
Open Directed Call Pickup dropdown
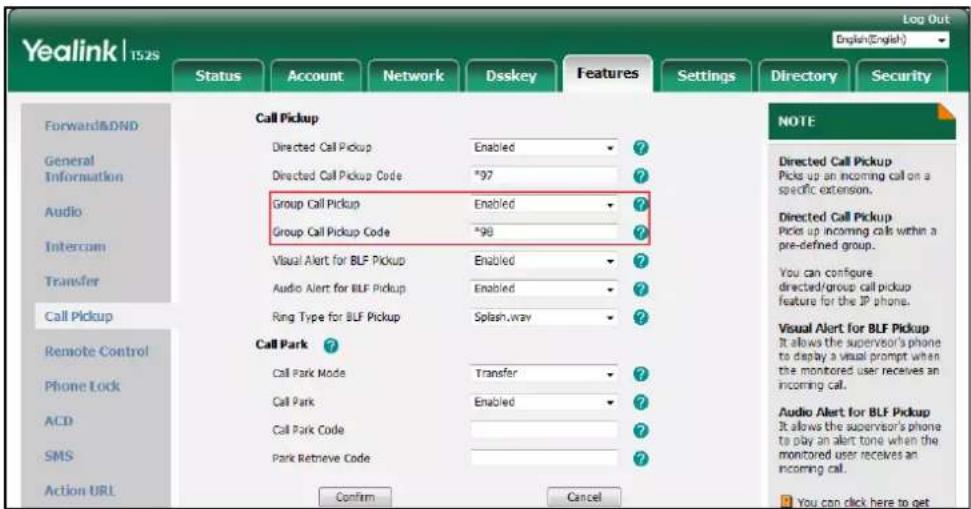coord(544,147)
